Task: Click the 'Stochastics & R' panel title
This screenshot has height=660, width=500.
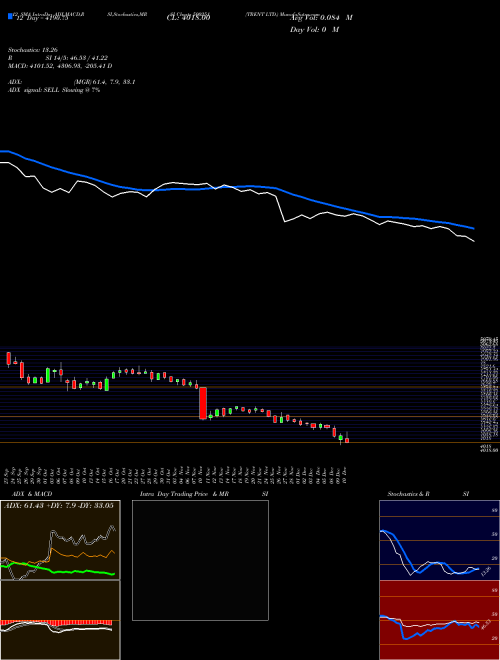Action: [408, 494]
